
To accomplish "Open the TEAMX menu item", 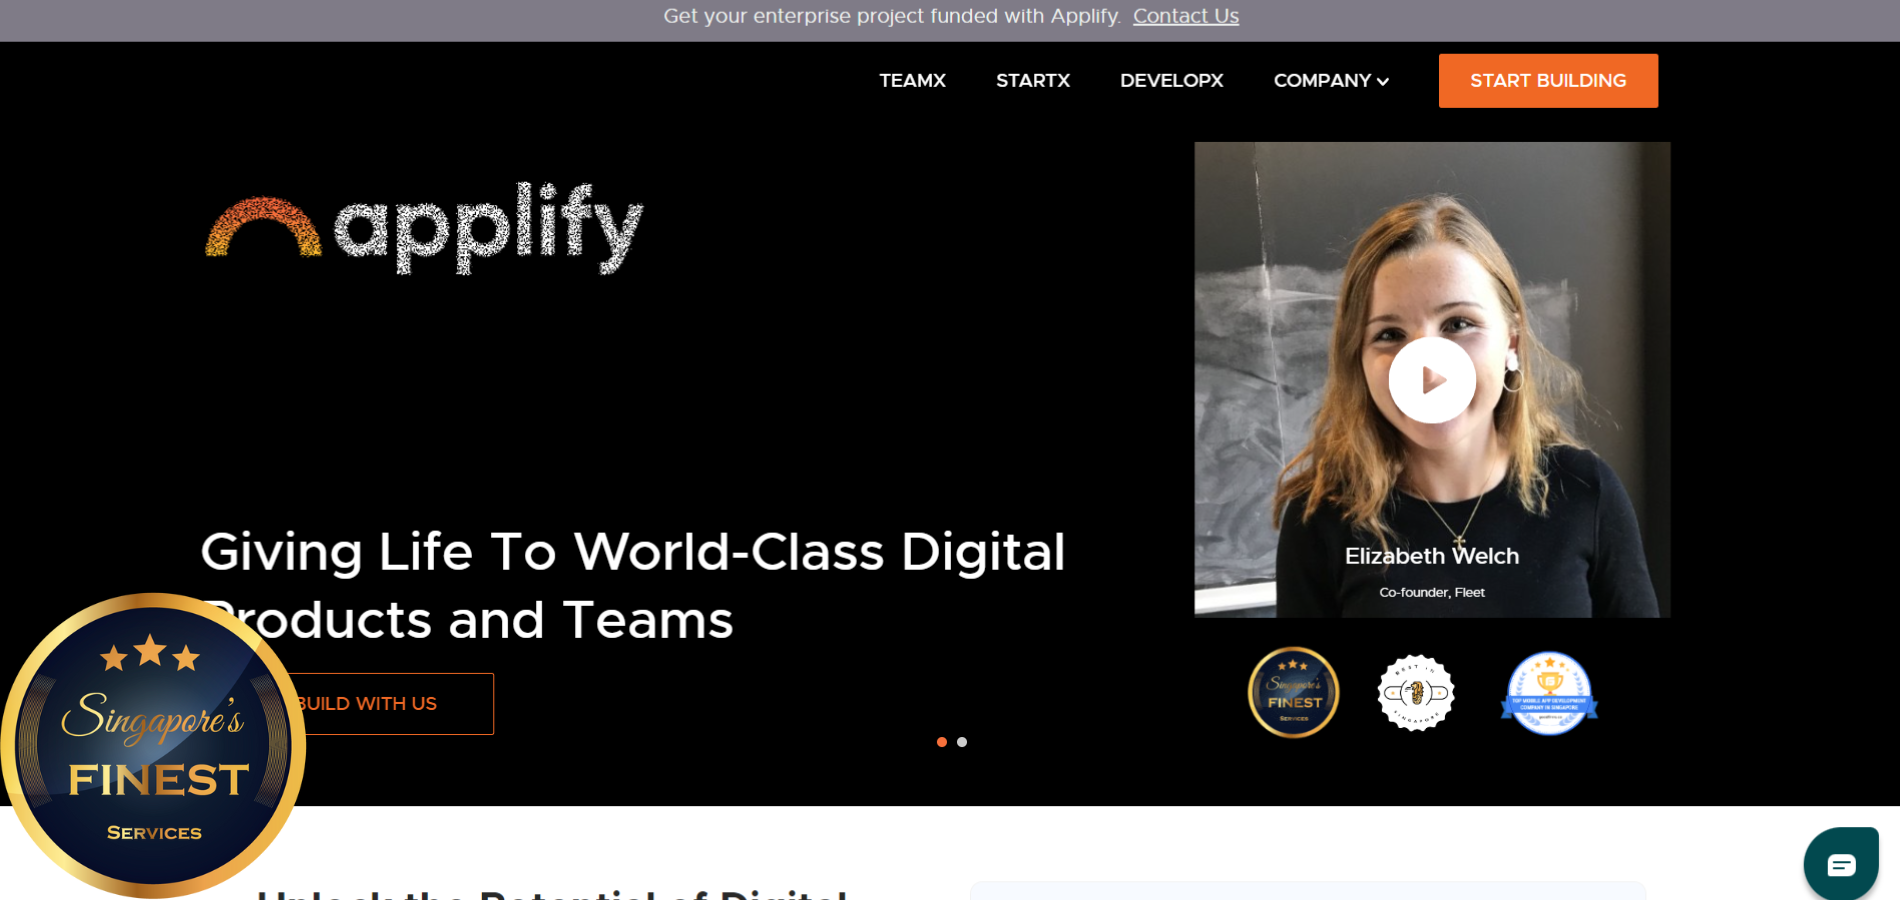I will 912,81.
